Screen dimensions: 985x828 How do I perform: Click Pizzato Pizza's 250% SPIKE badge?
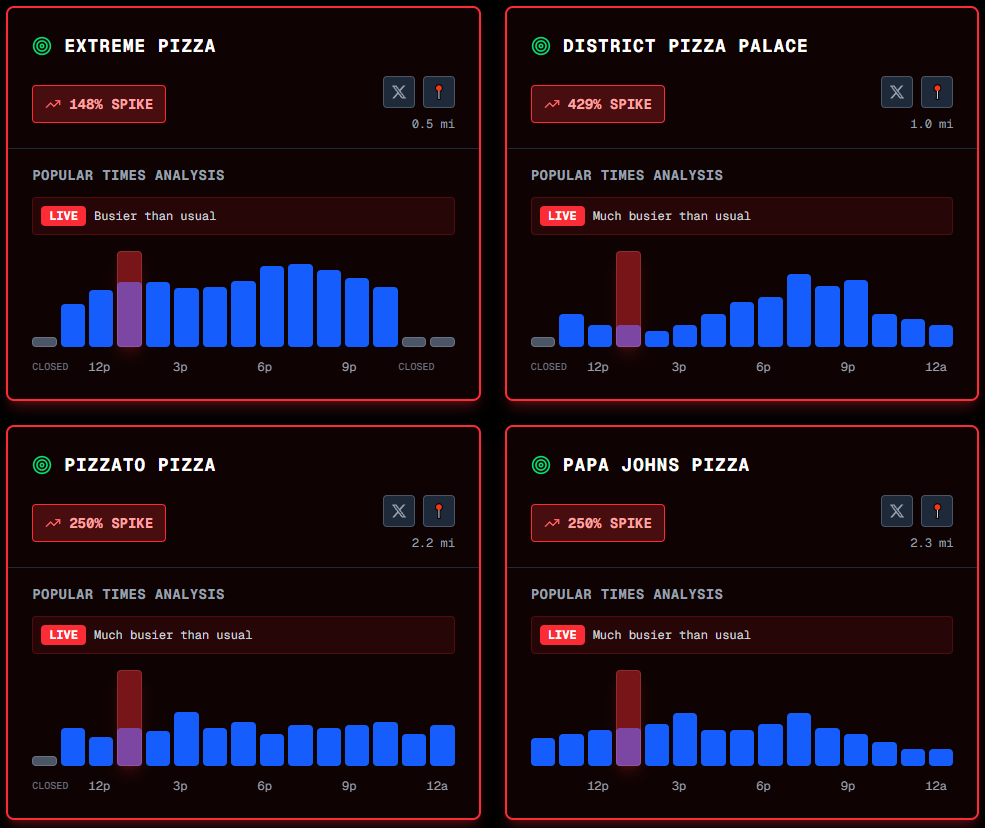(99, 523)
